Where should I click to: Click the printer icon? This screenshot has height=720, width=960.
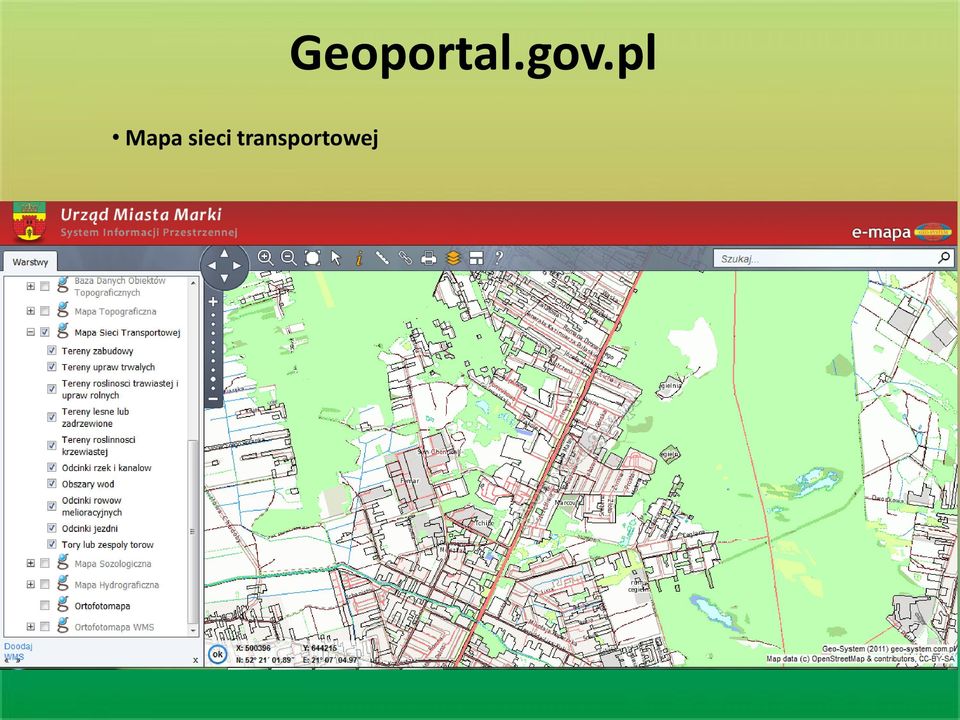click(429, 258)
